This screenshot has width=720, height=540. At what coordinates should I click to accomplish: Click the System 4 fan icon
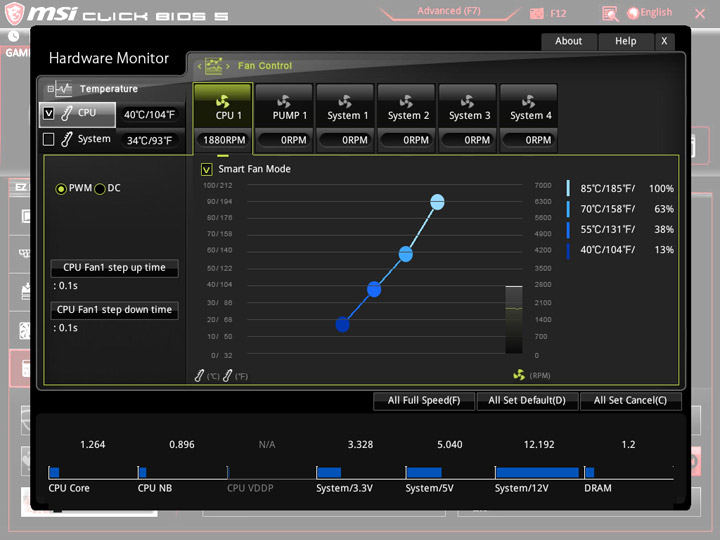click(529, 101)
